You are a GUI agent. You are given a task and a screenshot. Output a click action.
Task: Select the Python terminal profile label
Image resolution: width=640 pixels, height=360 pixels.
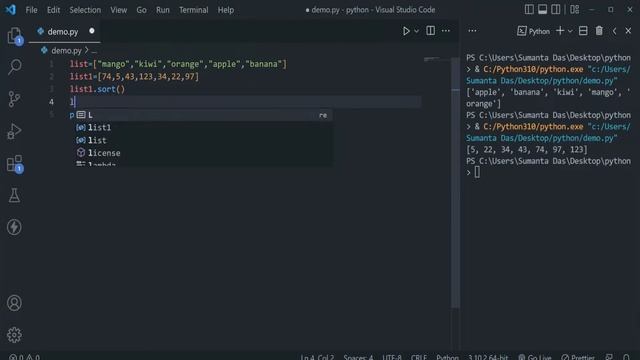pos(533,31)
